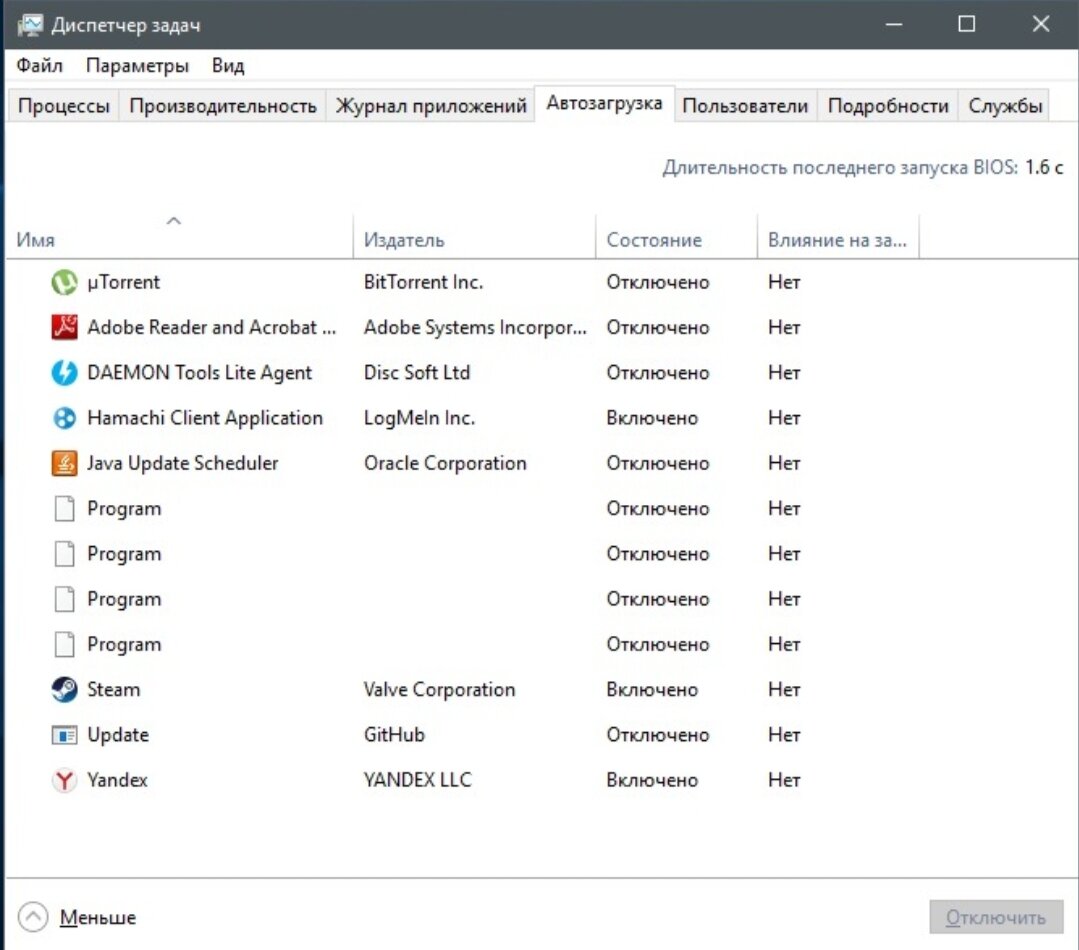Click LogMeIn Inc. publisher cell
The width and height of the screenshot is (1079, 950).
(x=419, y=418)
